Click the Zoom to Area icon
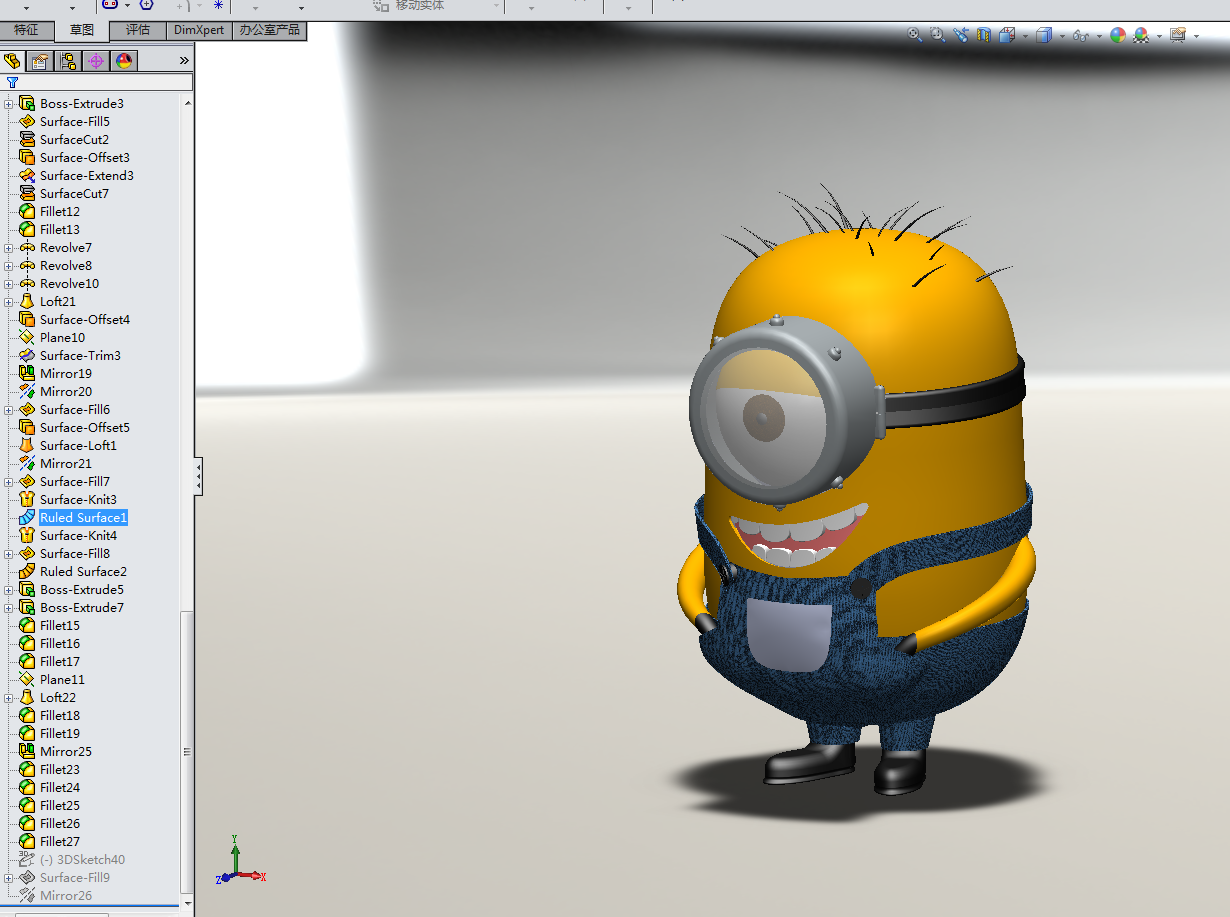 click(937, 35)
